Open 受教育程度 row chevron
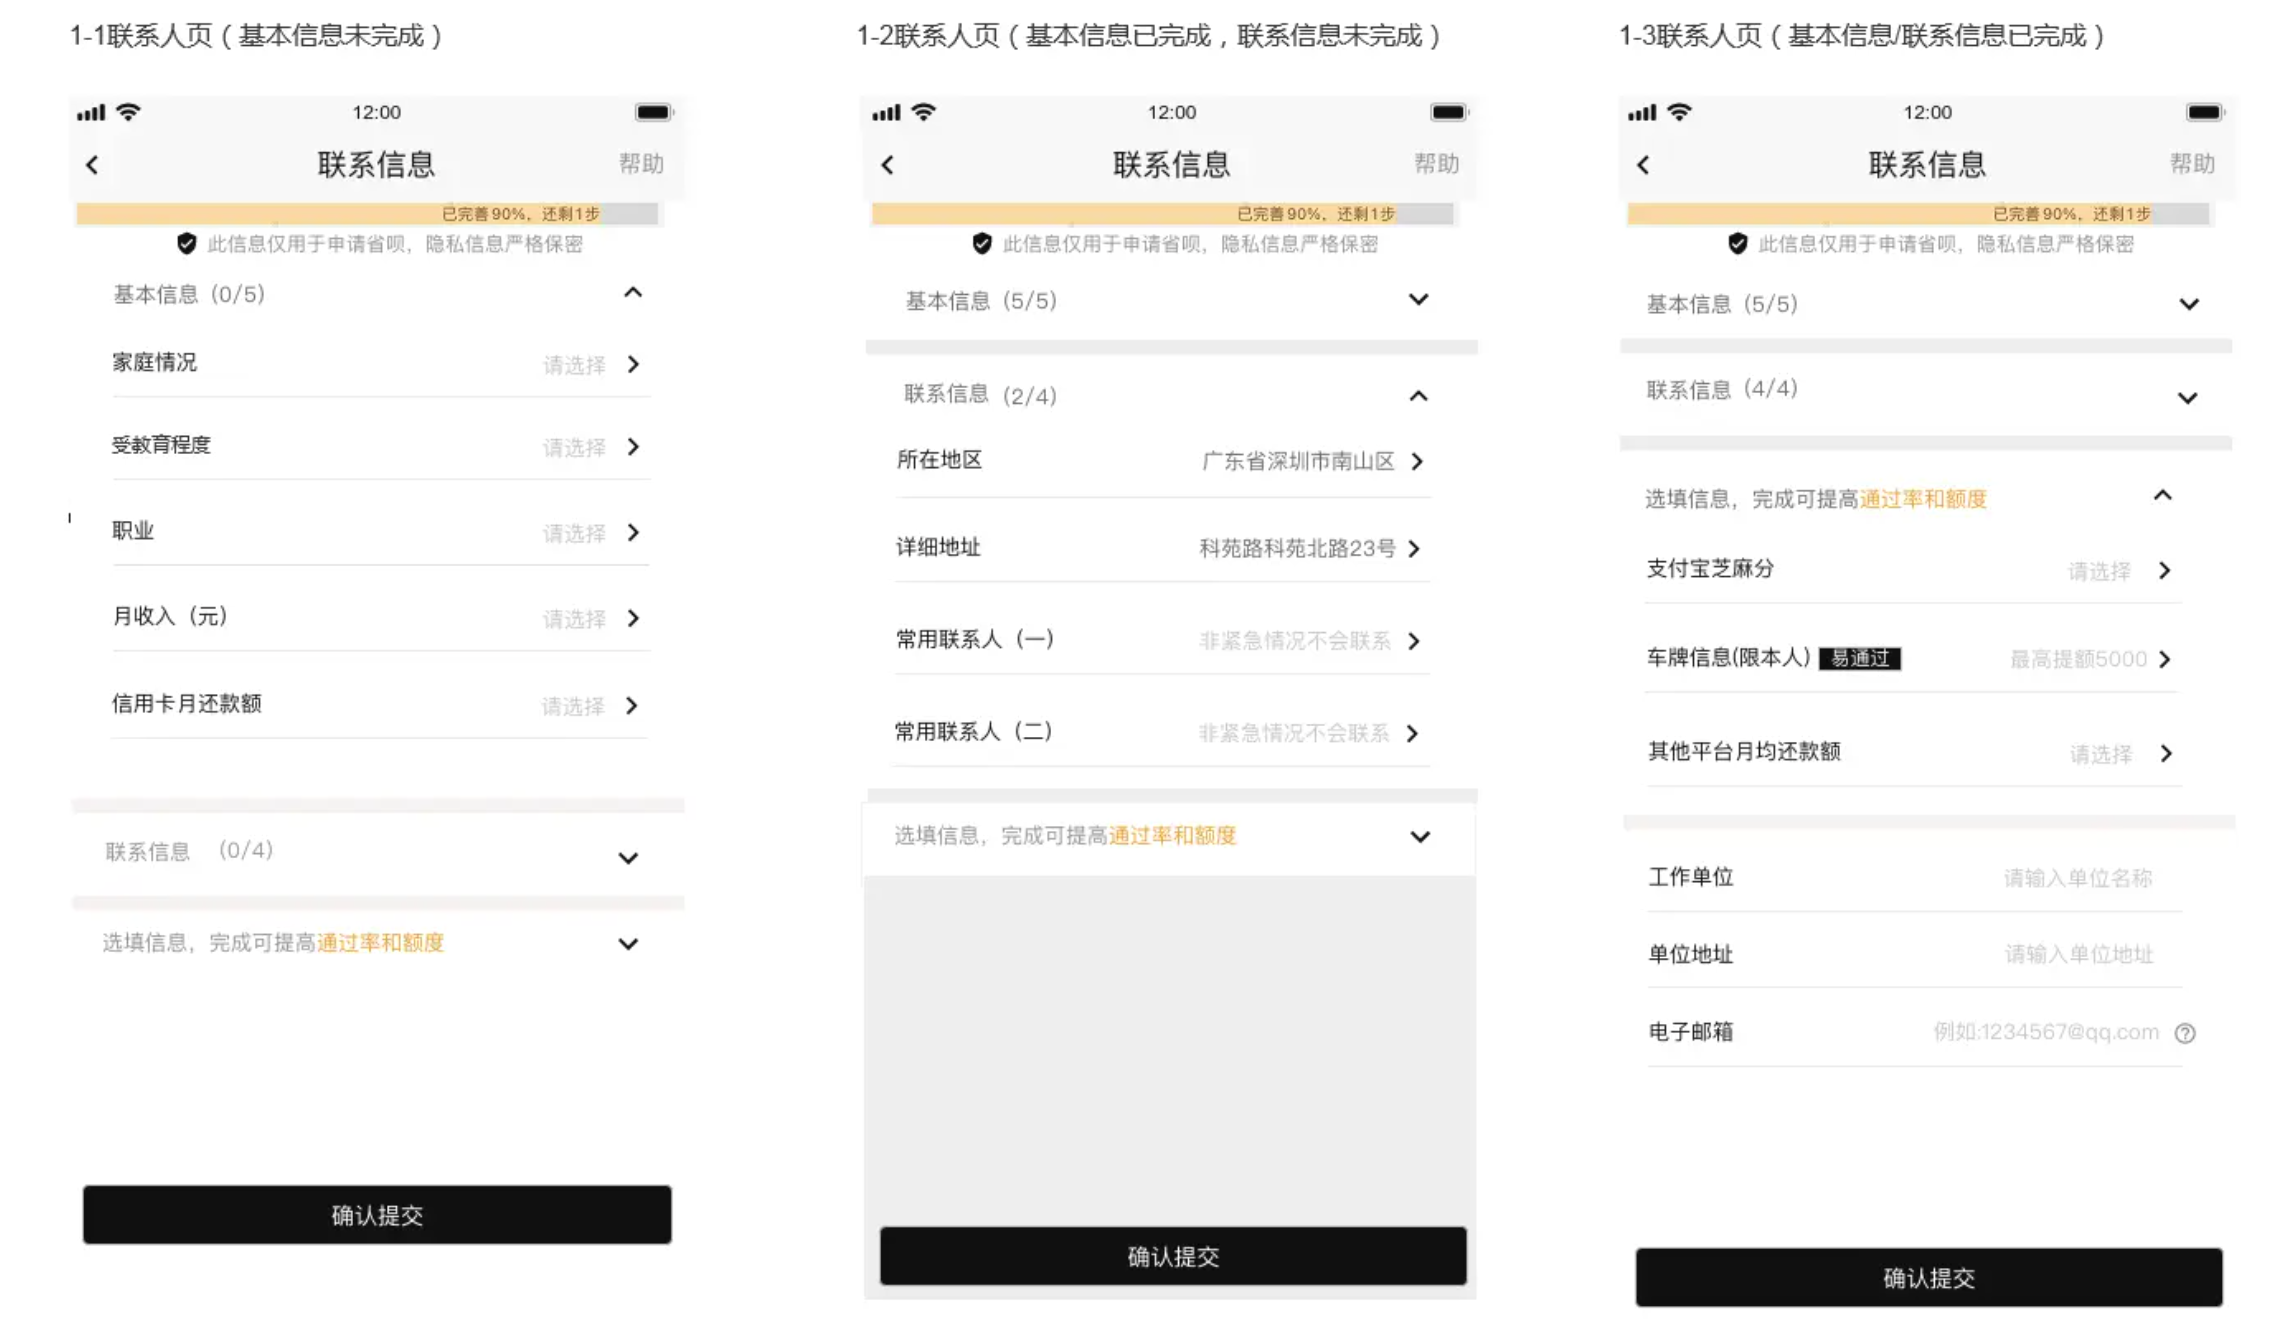Viewport: 2282px width, 1334px height. (x=633, y=446)
